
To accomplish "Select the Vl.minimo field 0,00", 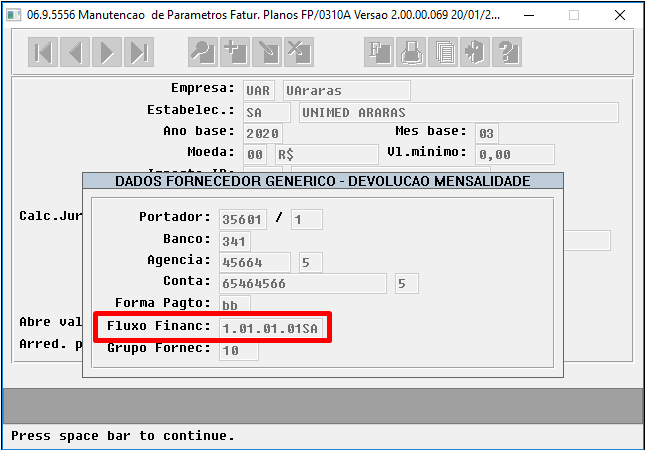I will point(515,155).
